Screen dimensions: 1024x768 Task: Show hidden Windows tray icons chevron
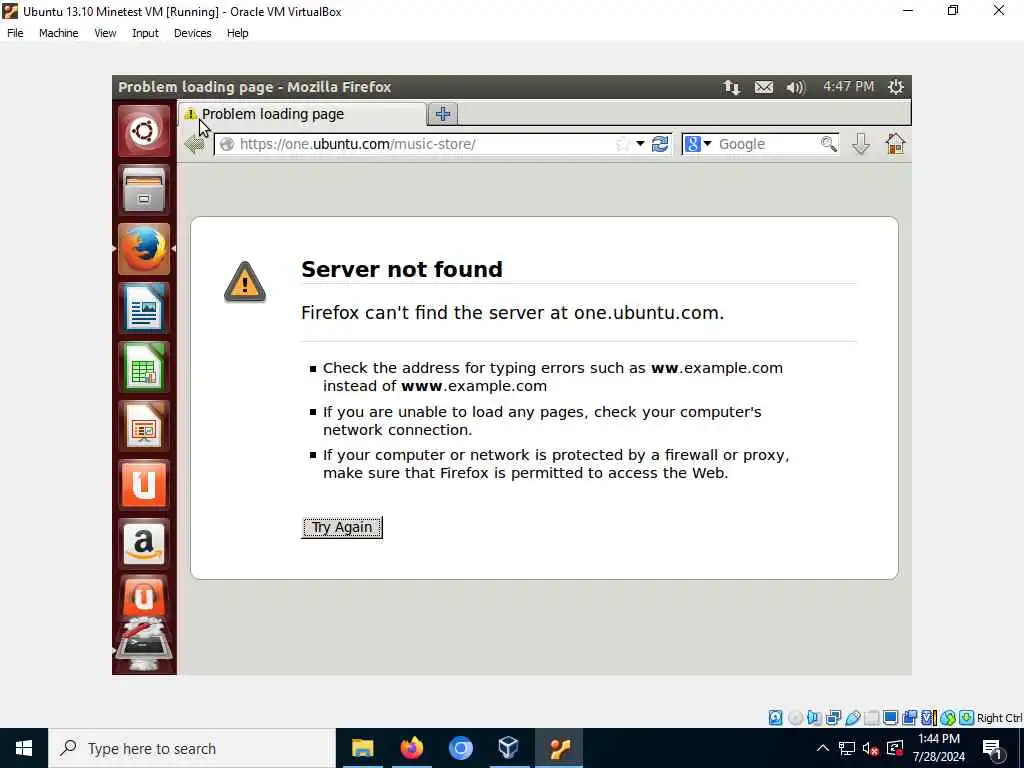pos(822,748)
